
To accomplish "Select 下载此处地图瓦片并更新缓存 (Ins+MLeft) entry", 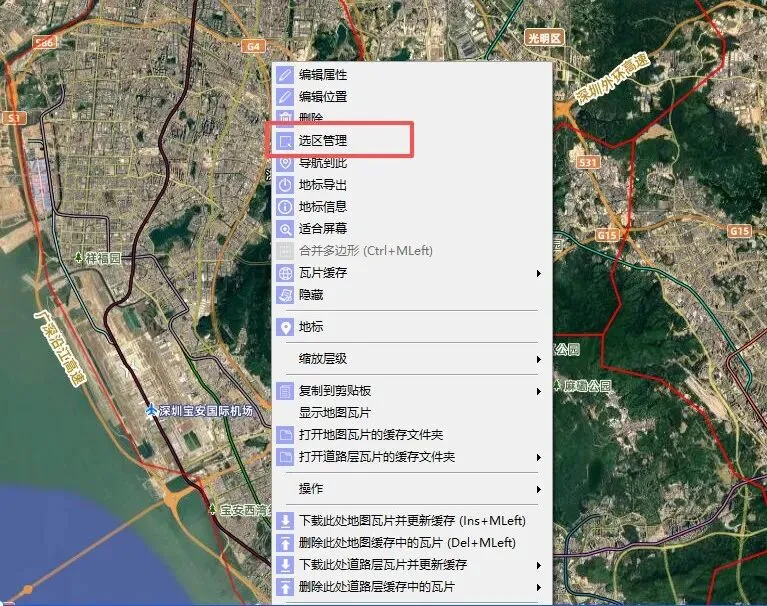I will click(x=412, y=521).
